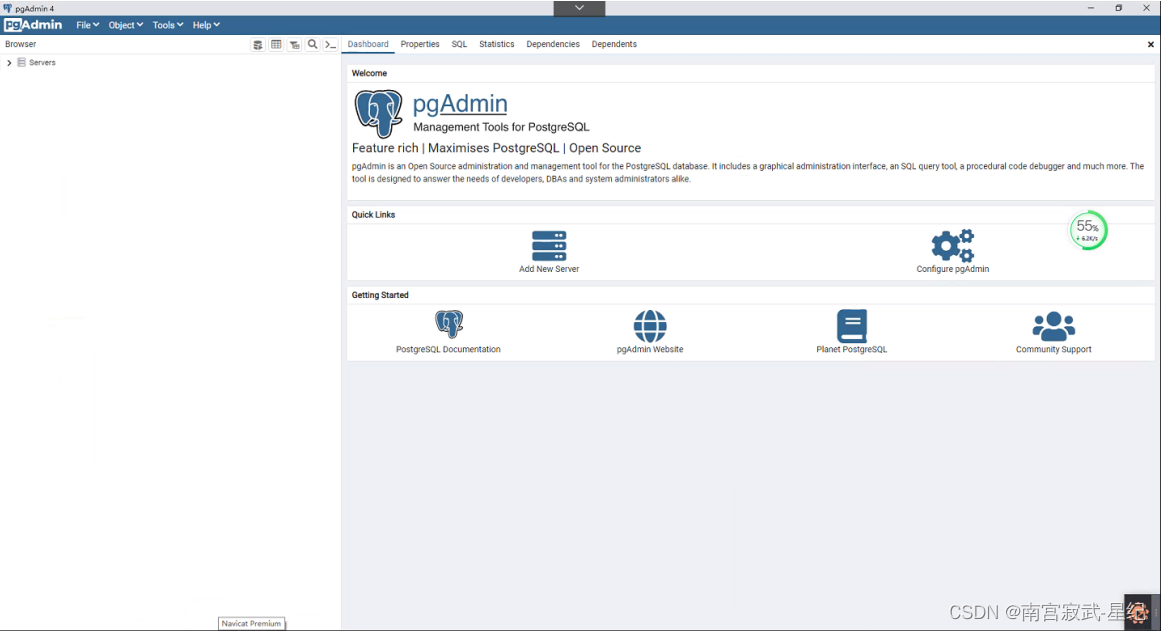The image size is (1162, 631).
Task: Open the pgAdmin Website globe icon
Action: [650, 326]
